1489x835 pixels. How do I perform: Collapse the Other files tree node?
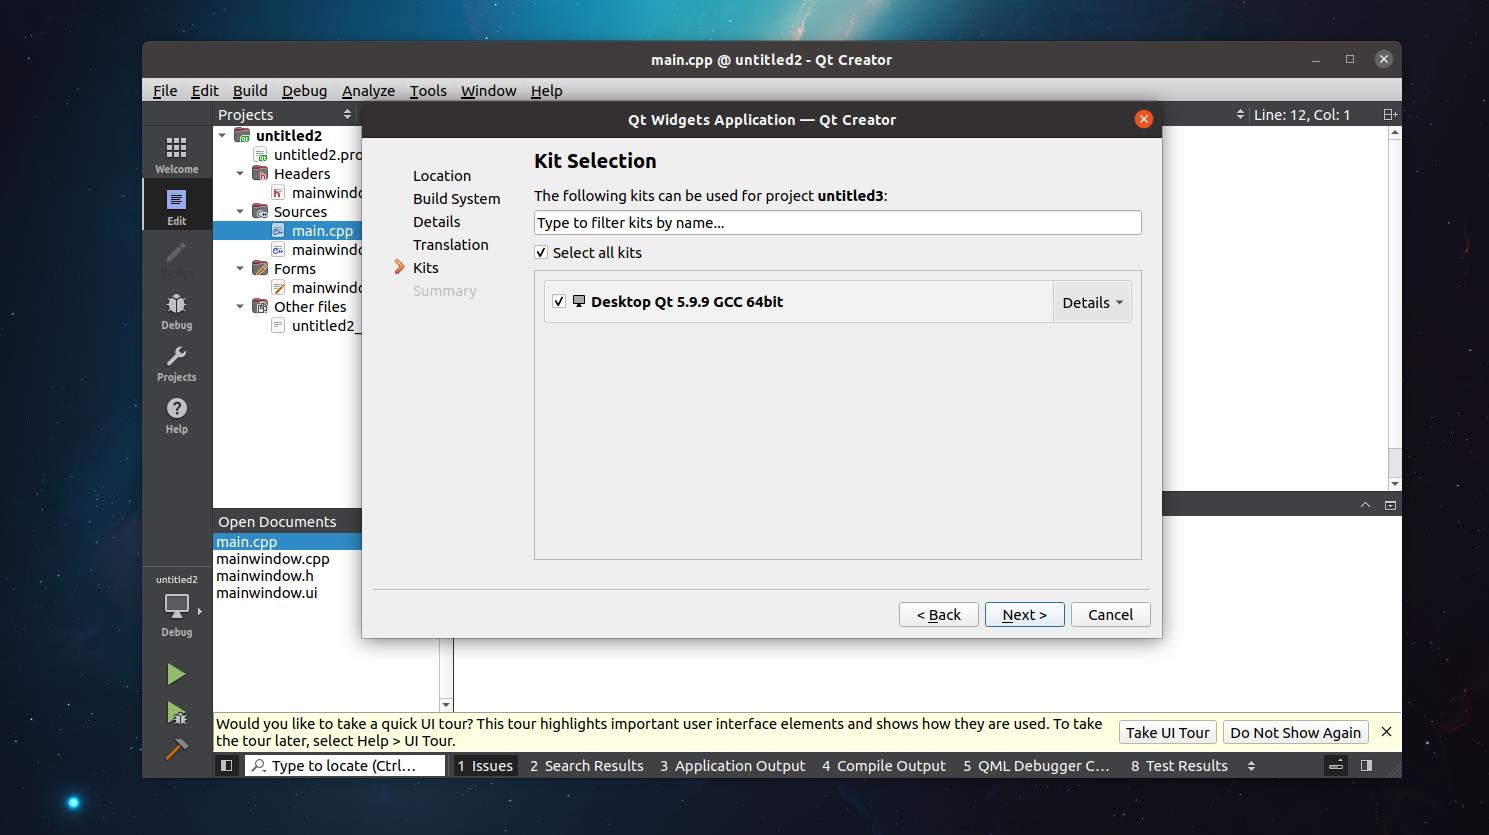(240, 306)
